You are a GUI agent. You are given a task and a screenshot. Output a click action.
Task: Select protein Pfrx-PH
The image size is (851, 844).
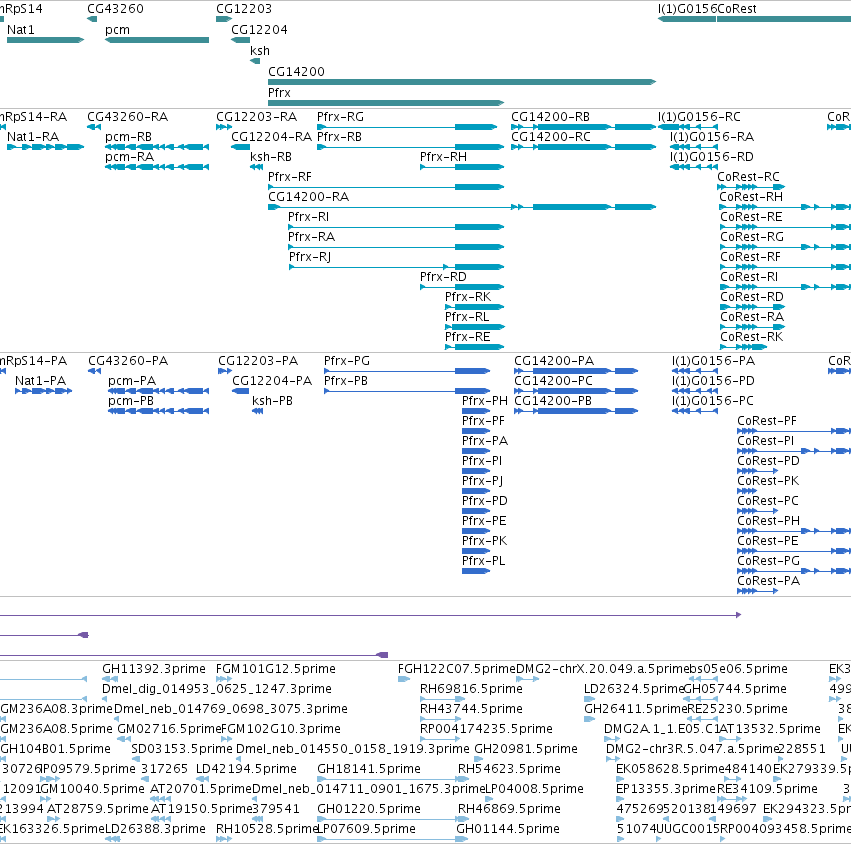(x=476, y=411)
